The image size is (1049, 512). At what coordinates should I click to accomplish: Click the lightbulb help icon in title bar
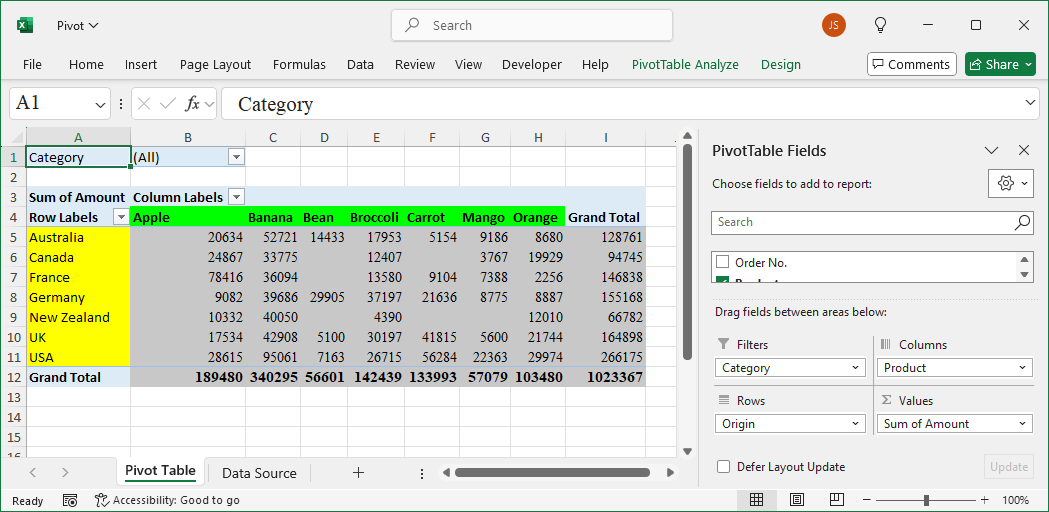pyautogui.click(x=880, y=25)
